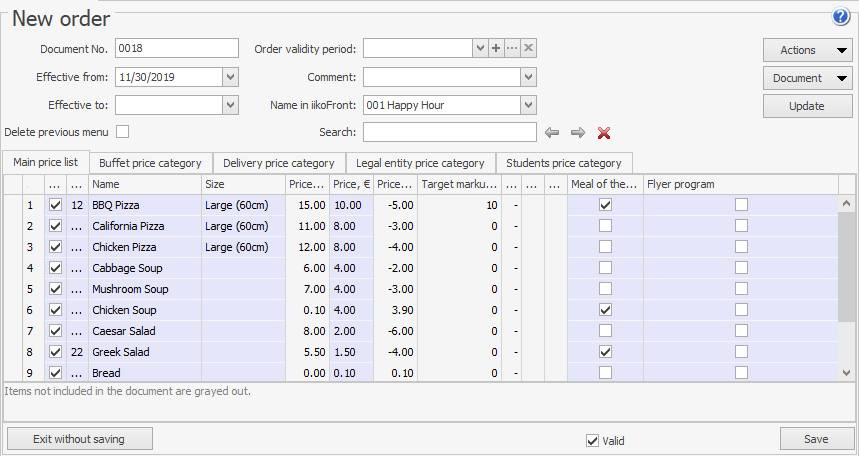Click Exit without saving
The image size is (859, 456).
point(79,439)
